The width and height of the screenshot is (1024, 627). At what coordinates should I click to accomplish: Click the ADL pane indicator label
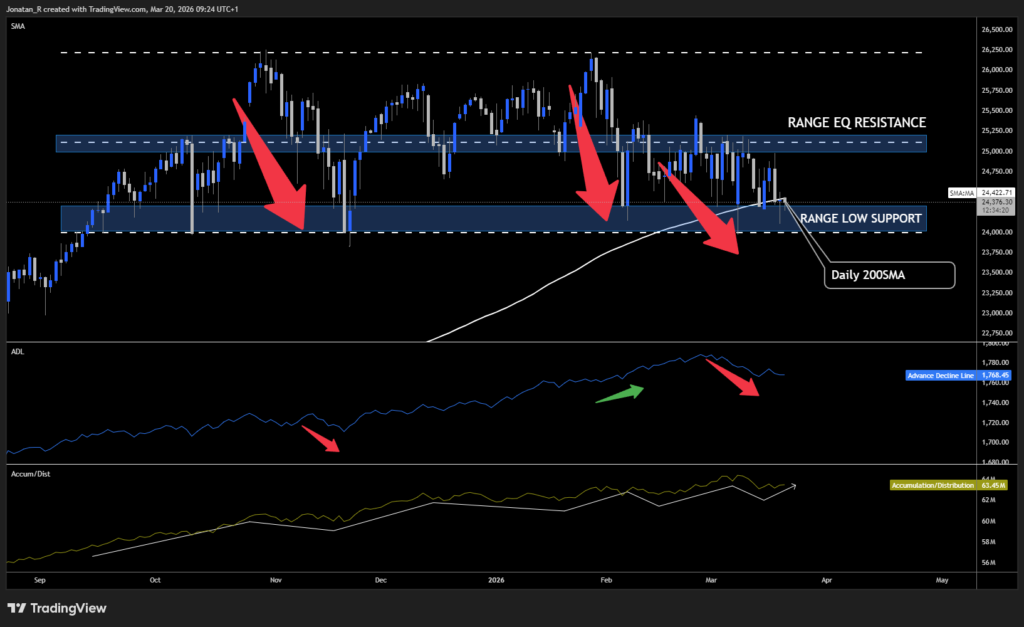click(15, 352)
